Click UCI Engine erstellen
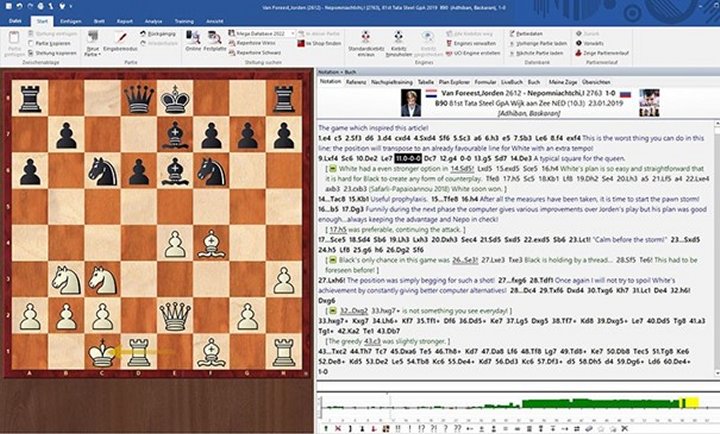The width and height of the screenshot is (720, 434). 473,53
